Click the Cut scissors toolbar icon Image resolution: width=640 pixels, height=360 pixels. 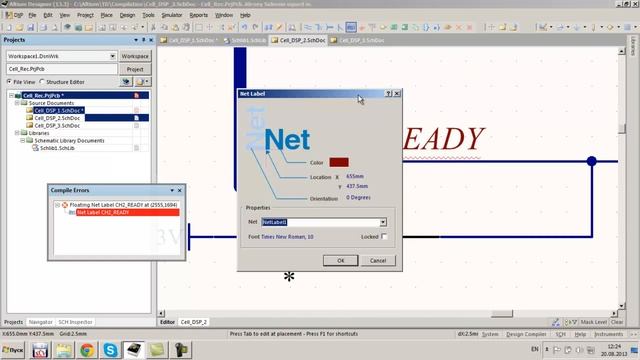[x=153, y=27]
